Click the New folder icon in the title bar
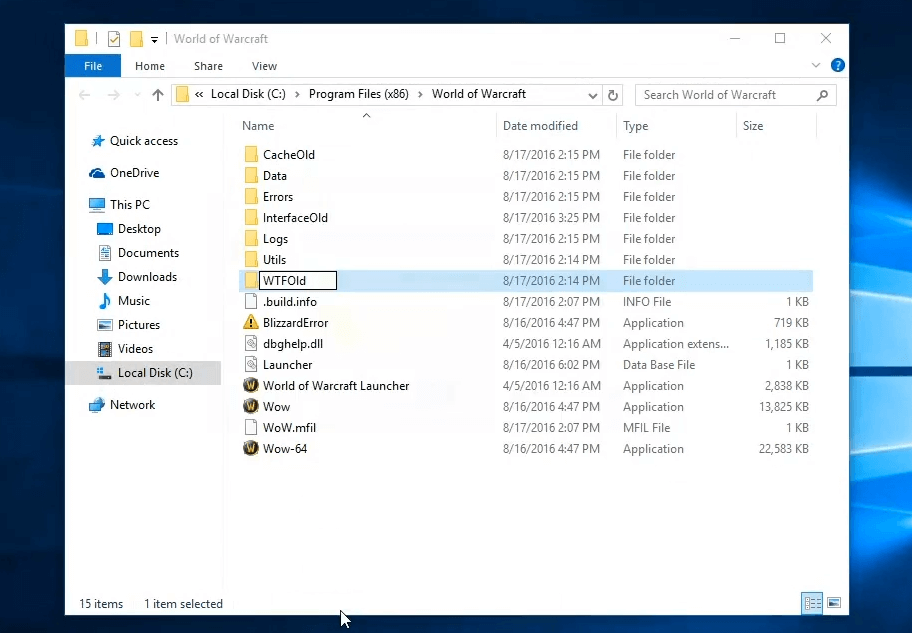This screenshot has width=912, height=633. 136,39
